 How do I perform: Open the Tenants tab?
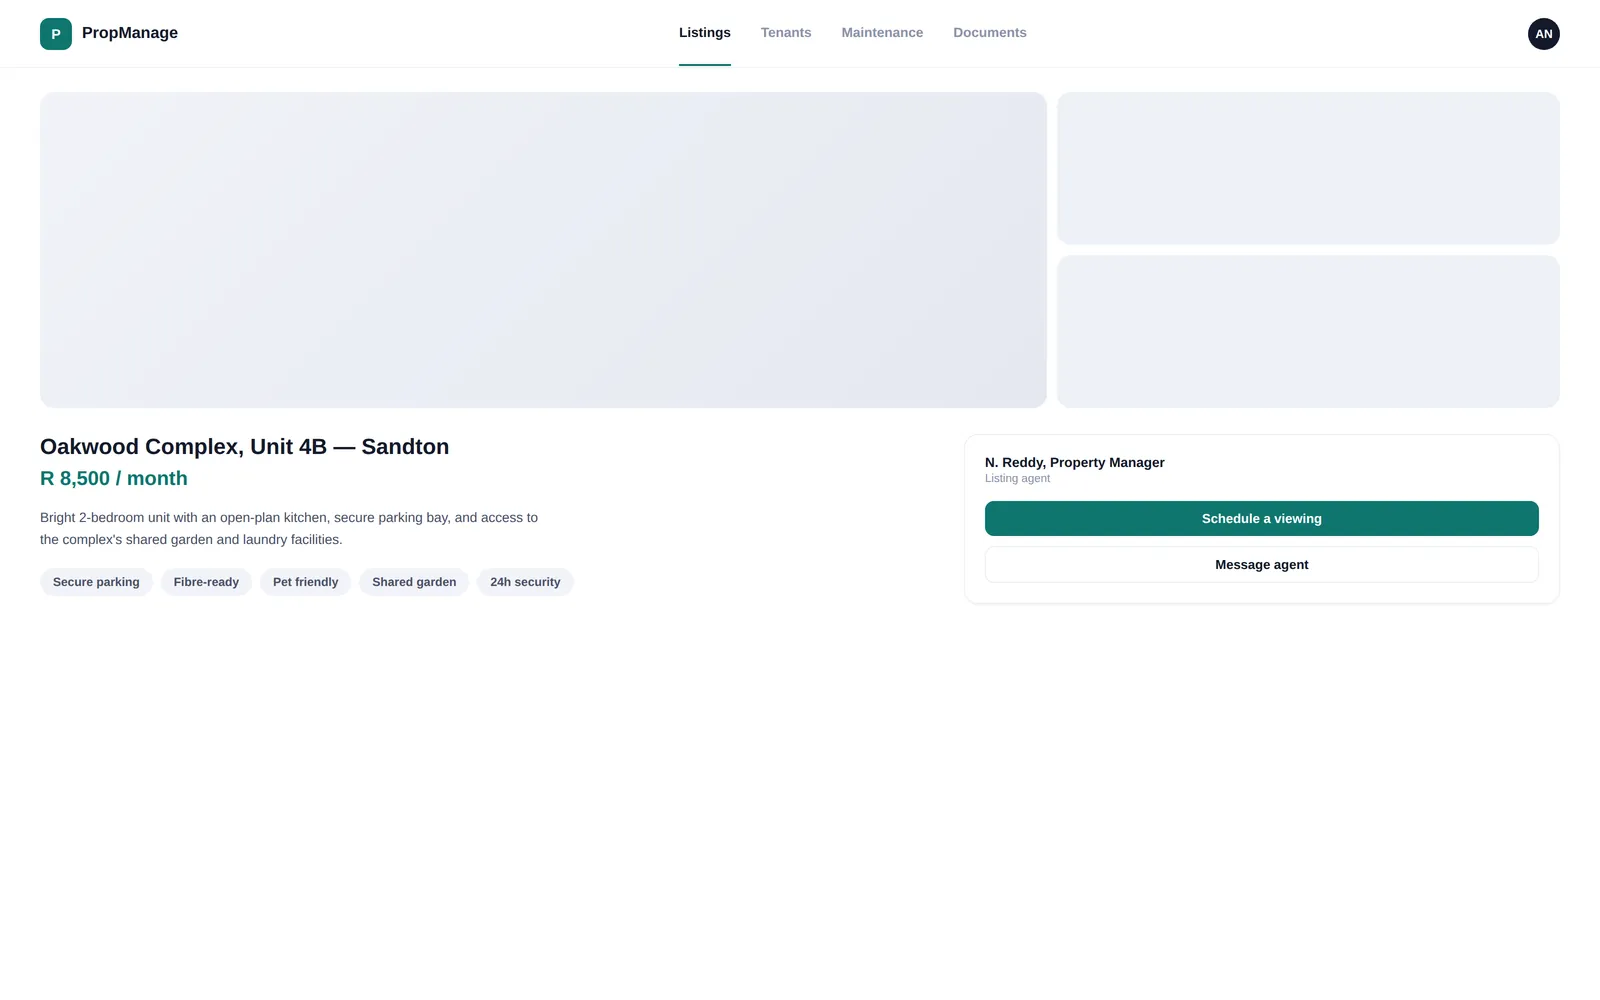click(786, 33)
